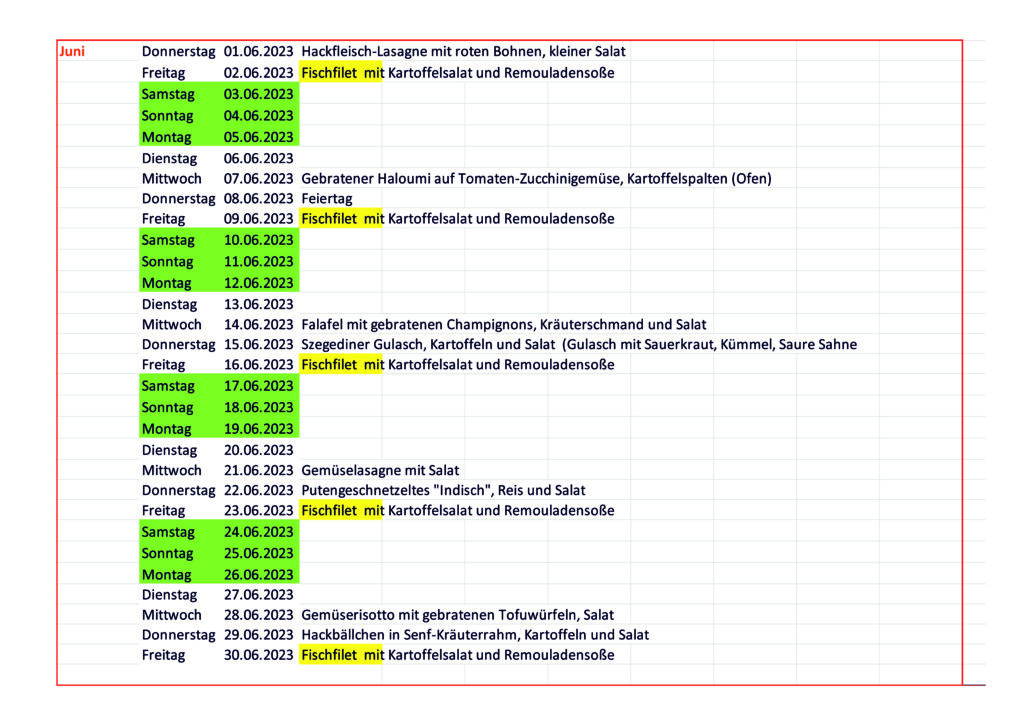Click the Fischfilet entry for 02.06.2023

pos(457,73)
